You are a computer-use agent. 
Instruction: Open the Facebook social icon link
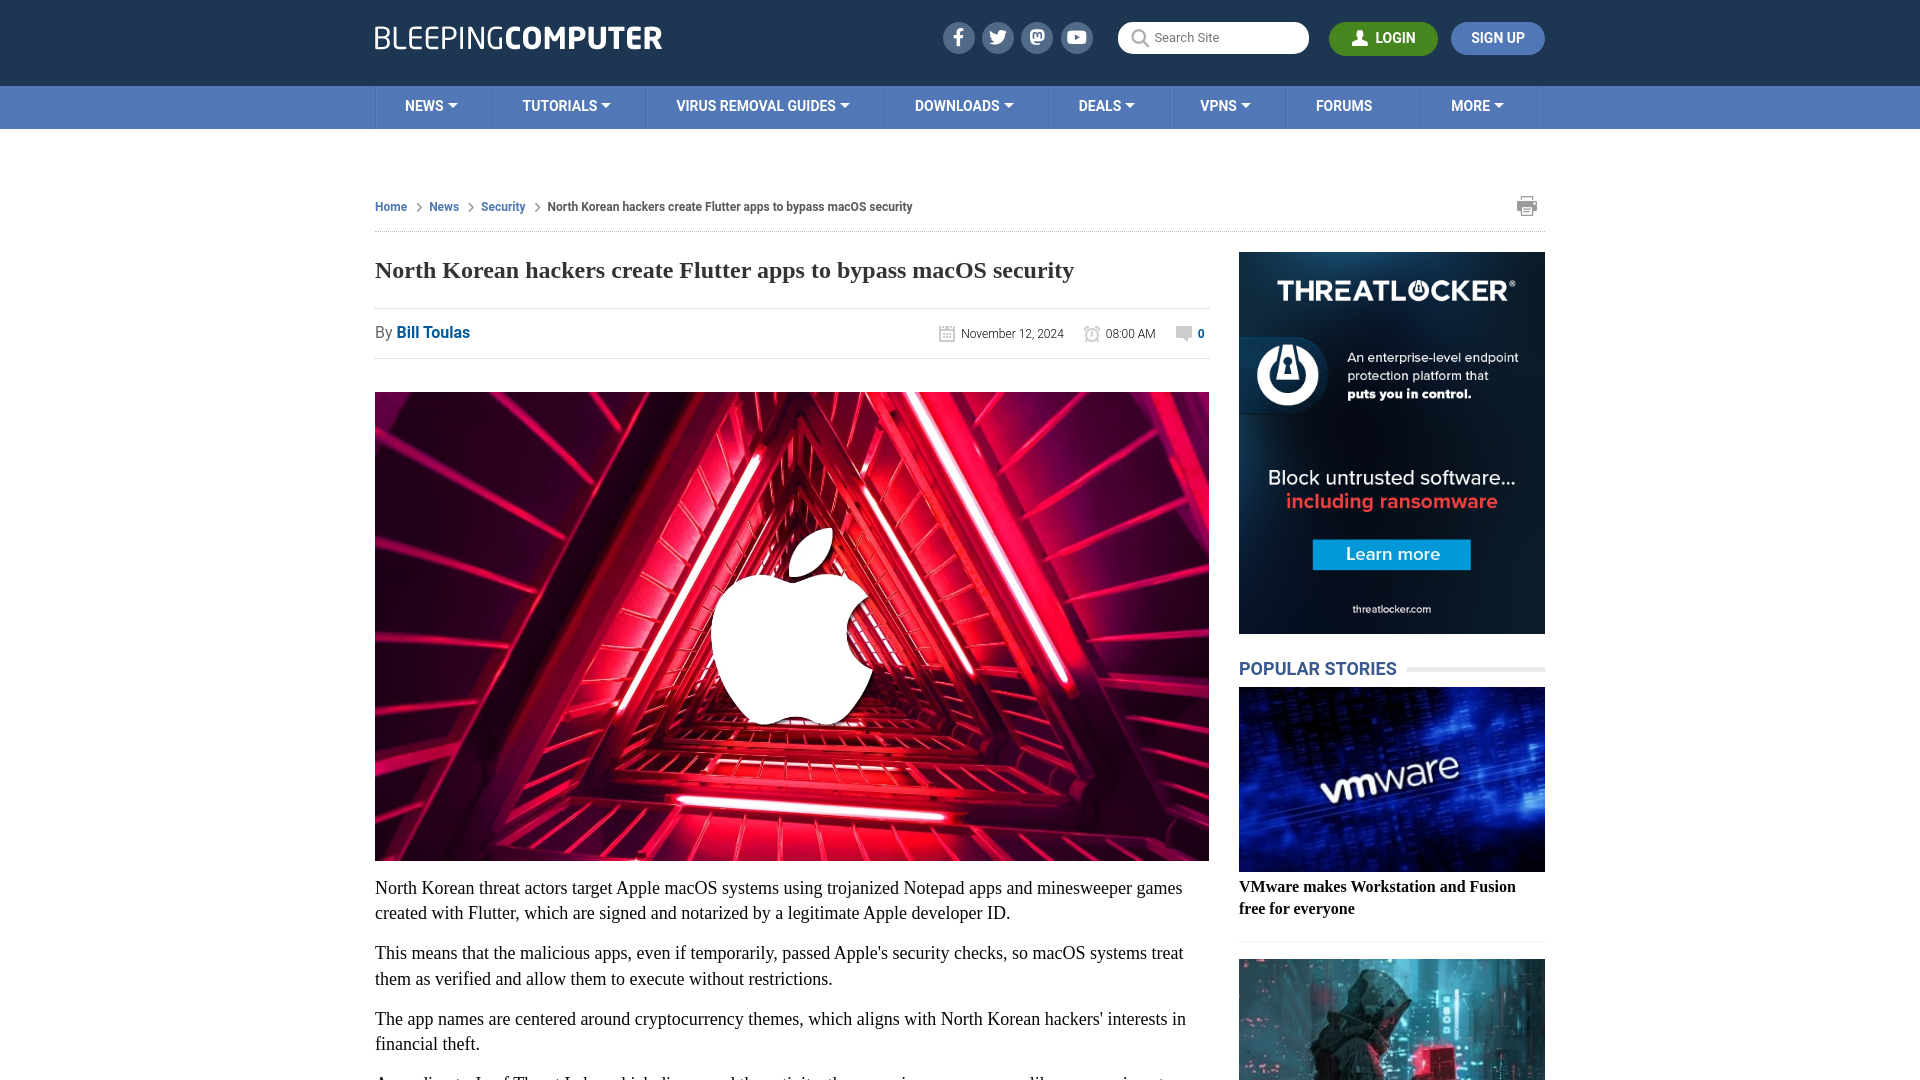coord(959,37)
